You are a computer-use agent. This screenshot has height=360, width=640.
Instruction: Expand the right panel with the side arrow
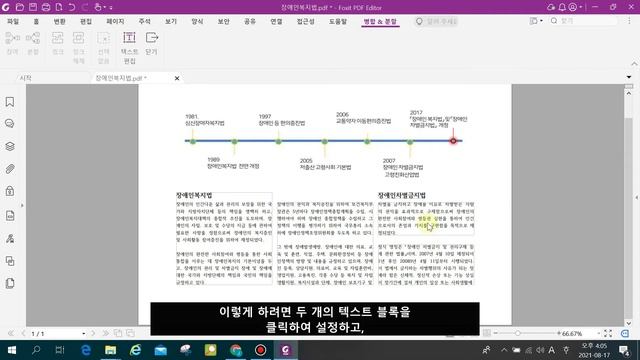coord(636,198)
